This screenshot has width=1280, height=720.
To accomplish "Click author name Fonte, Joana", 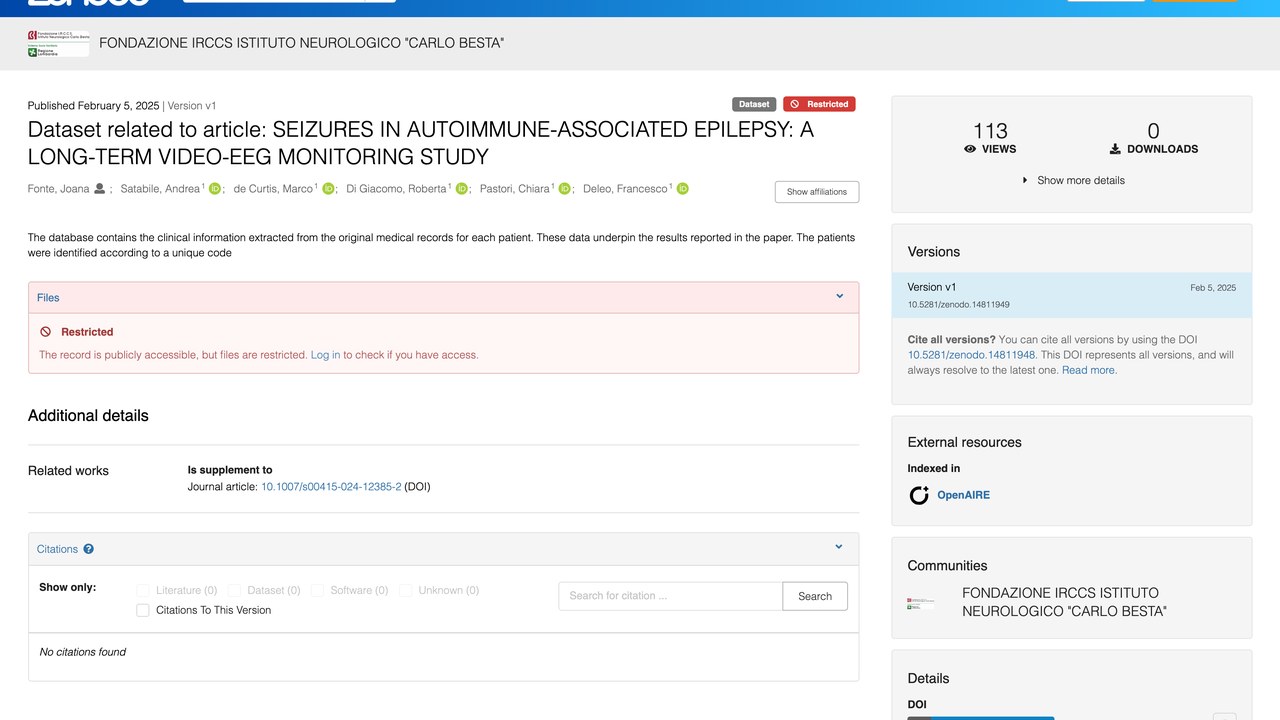I will coord(58,189).
